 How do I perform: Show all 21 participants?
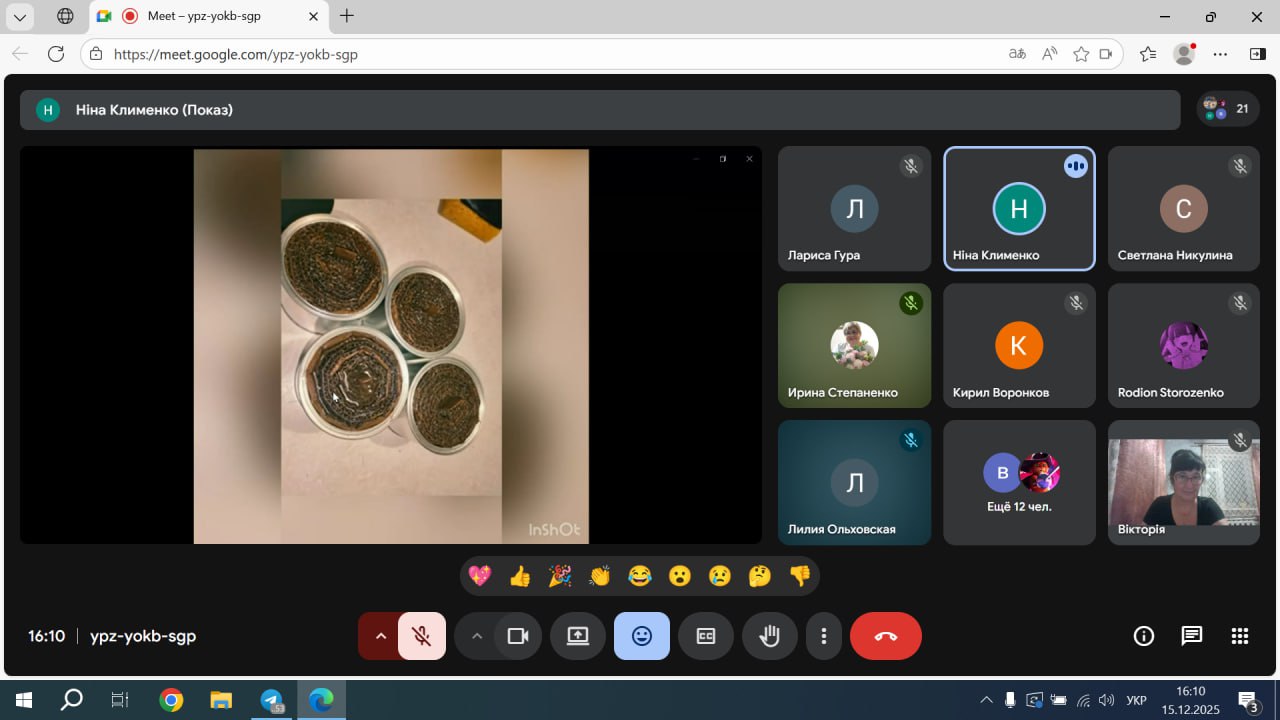coord(1228,109)
